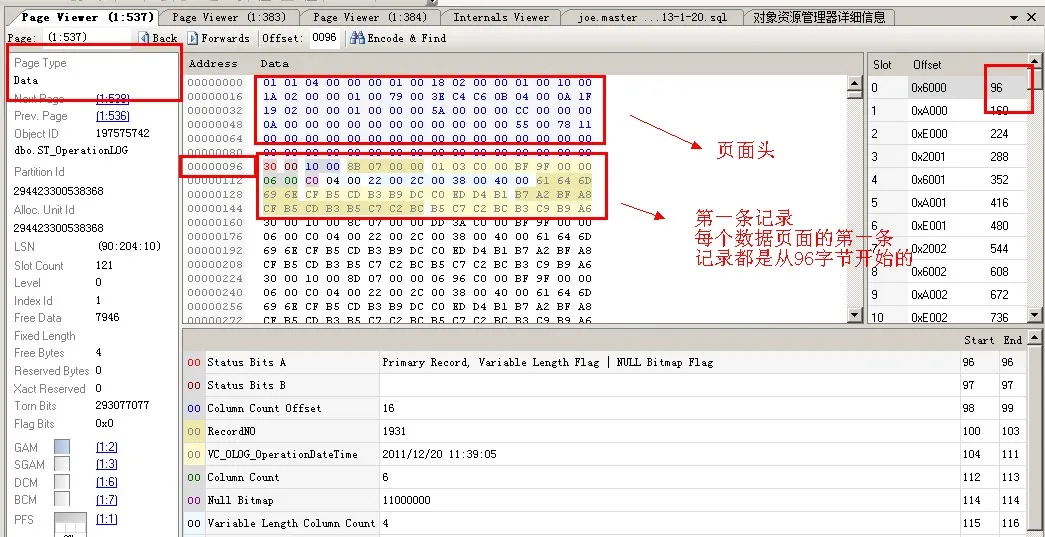Follow the Next Page link (1:538)
The image size is (1045, 537).
(x=113, y=99)
